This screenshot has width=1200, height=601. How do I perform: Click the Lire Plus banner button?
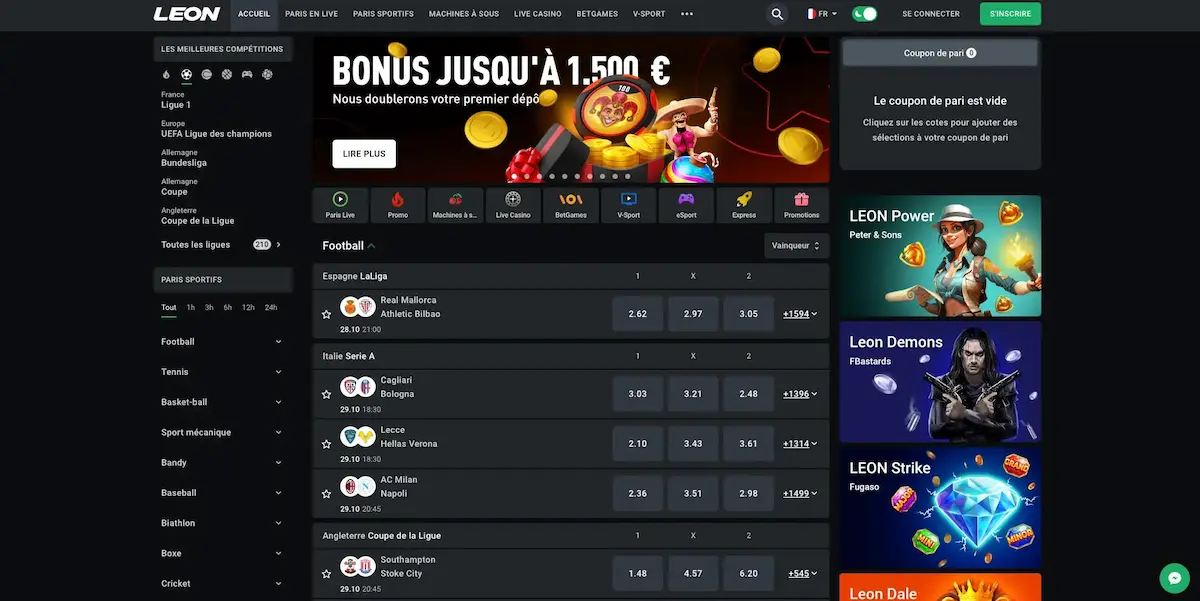point(364,153)
